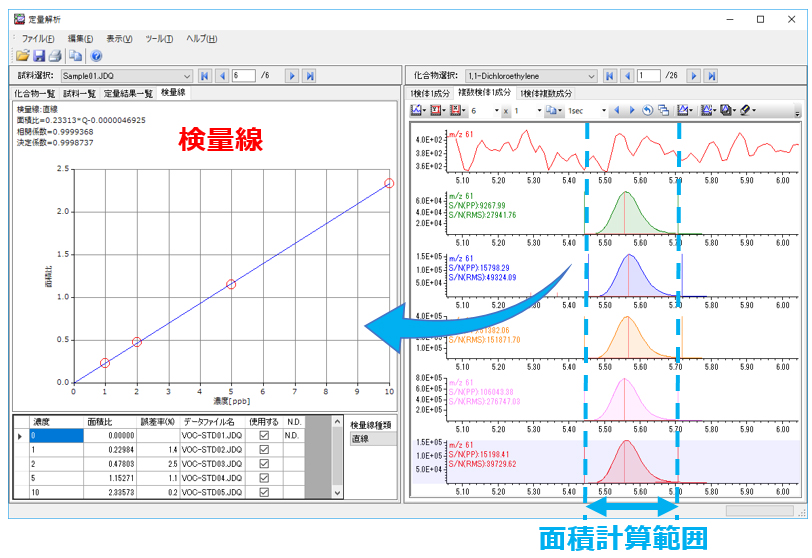812x558 pixels.
Task: Jump to first sample with navigation arrow
Action: click(204, 75)
